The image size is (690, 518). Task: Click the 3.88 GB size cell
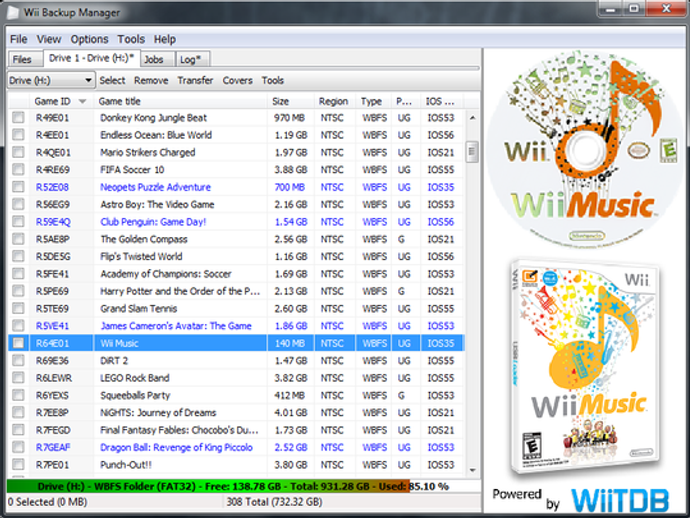291,169
